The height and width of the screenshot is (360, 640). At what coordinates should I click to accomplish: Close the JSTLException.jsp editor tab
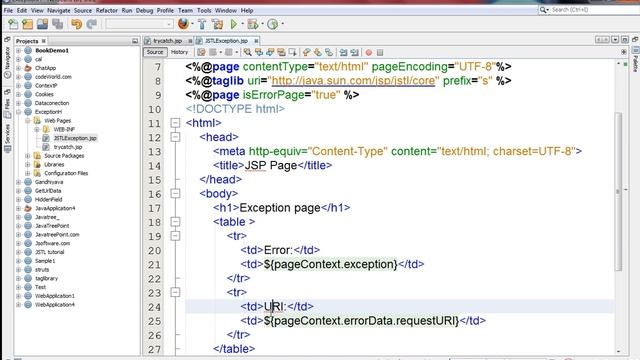[256, 41]
